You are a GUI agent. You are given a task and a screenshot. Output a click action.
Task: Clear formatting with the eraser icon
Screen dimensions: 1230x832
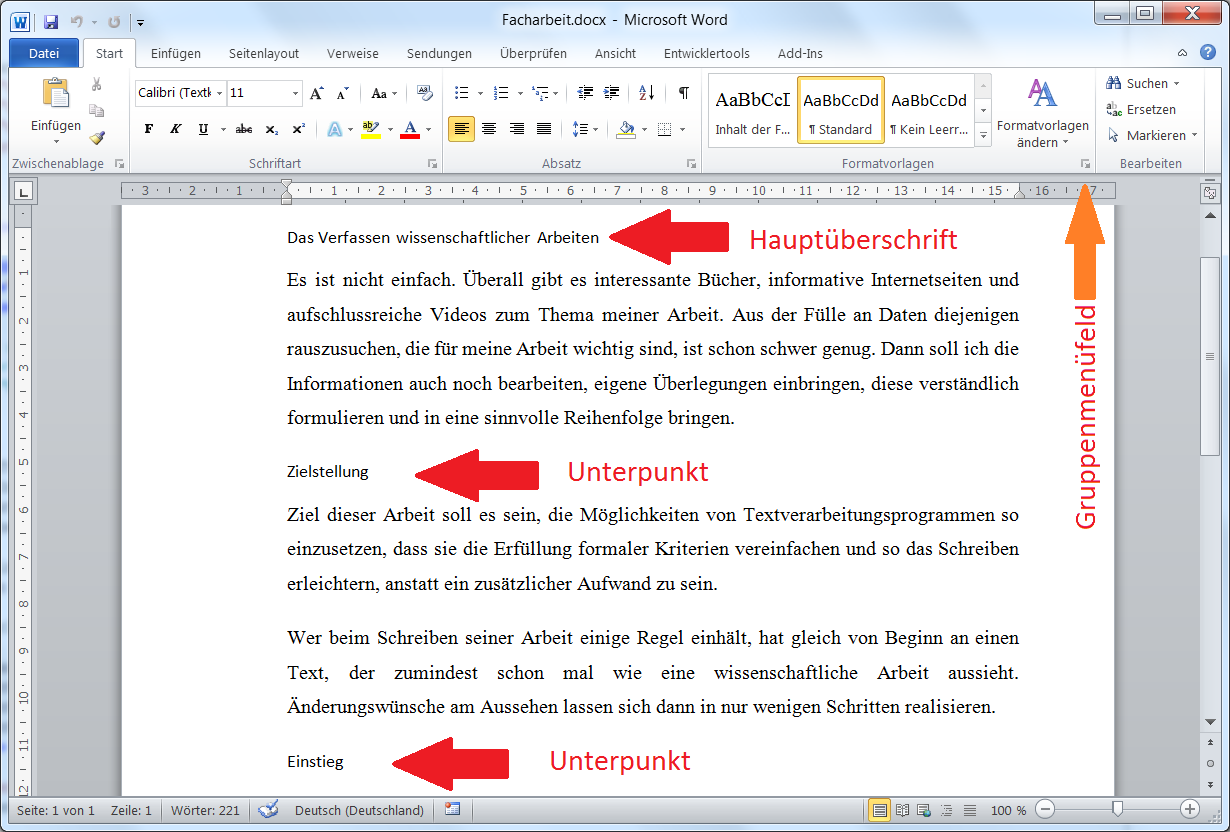(425, 93)
